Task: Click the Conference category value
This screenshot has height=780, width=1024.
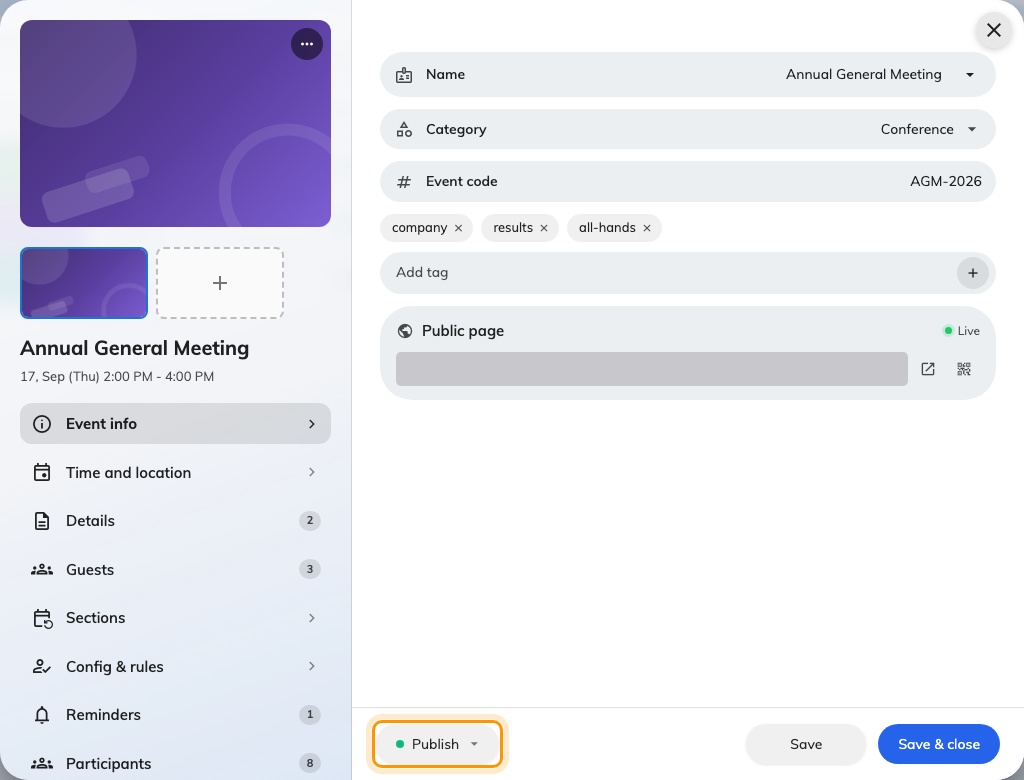Action: coord(917,129)
